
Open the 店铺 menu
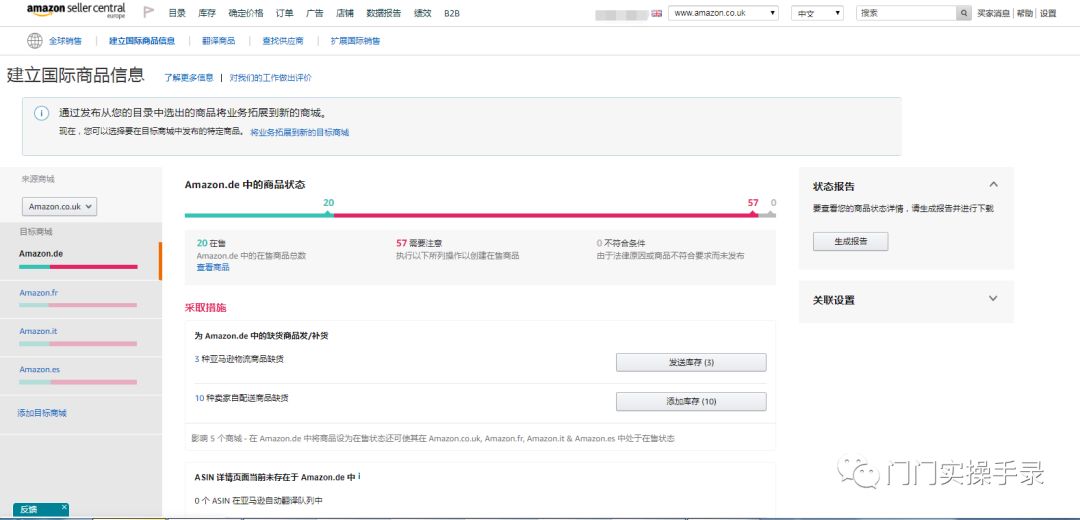[x=344, y=13]
